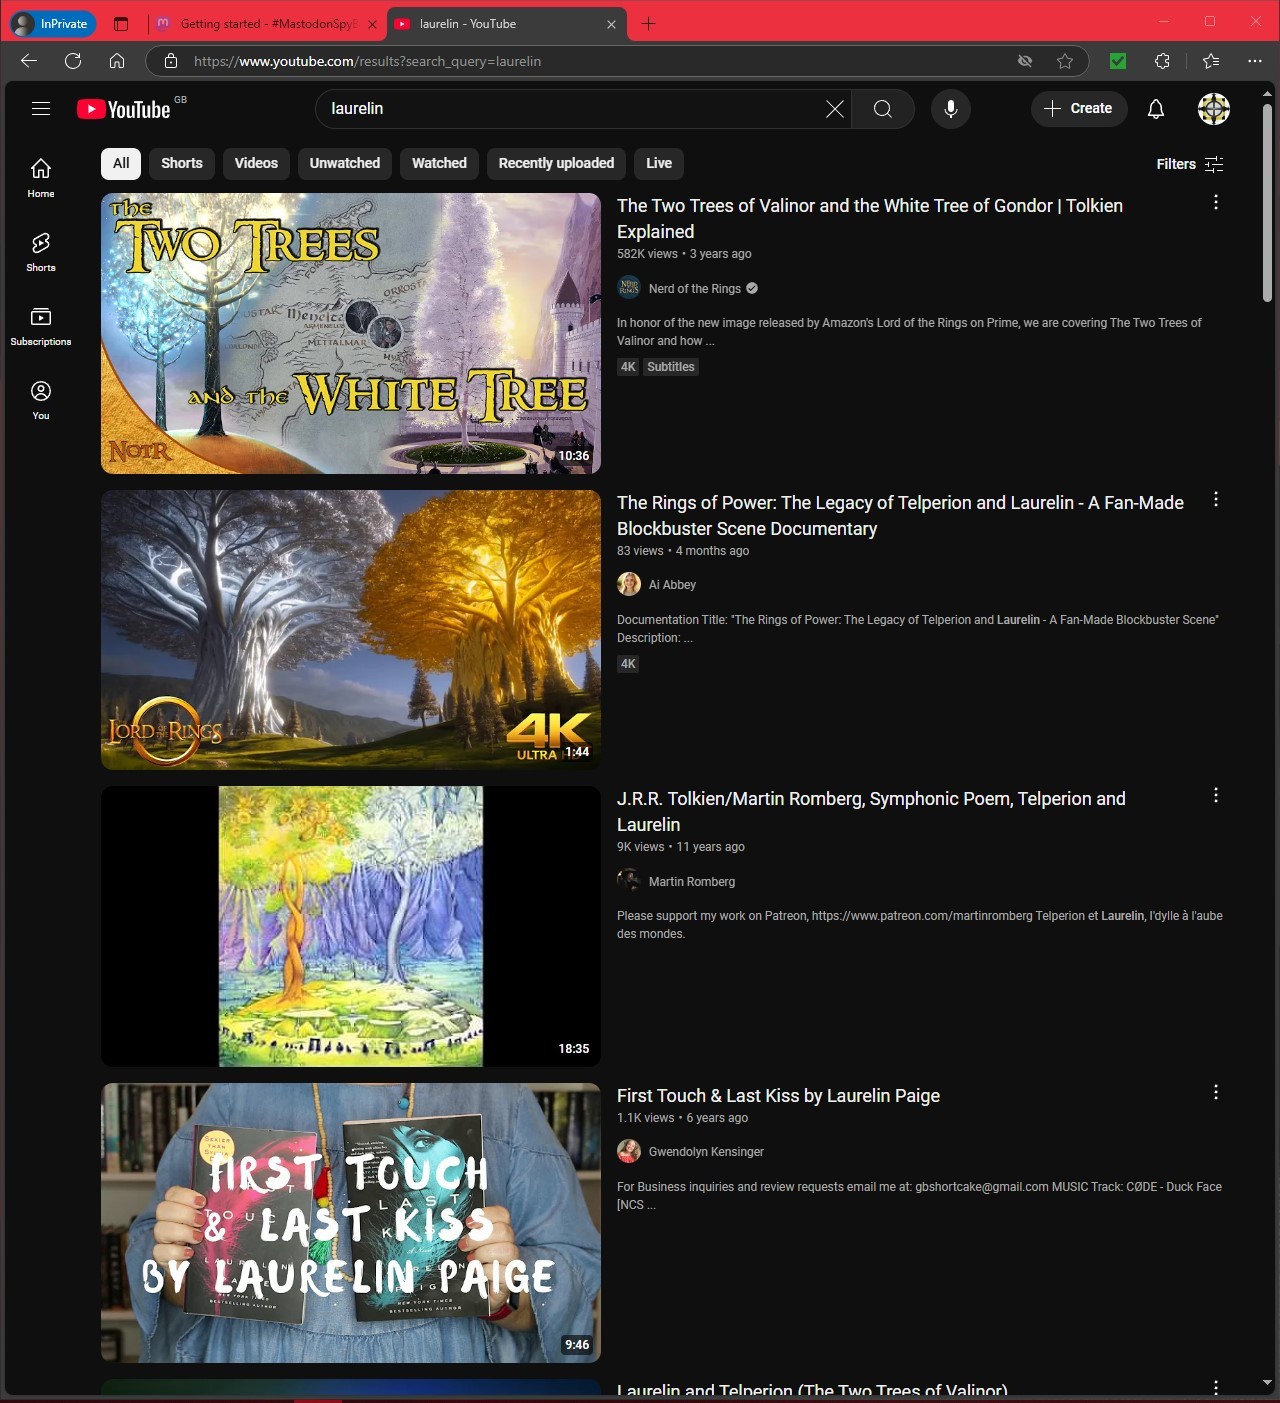This screenshot has width=1280, height=1403.
Task: Click the InPrivate profile badge
Action: 52,24
